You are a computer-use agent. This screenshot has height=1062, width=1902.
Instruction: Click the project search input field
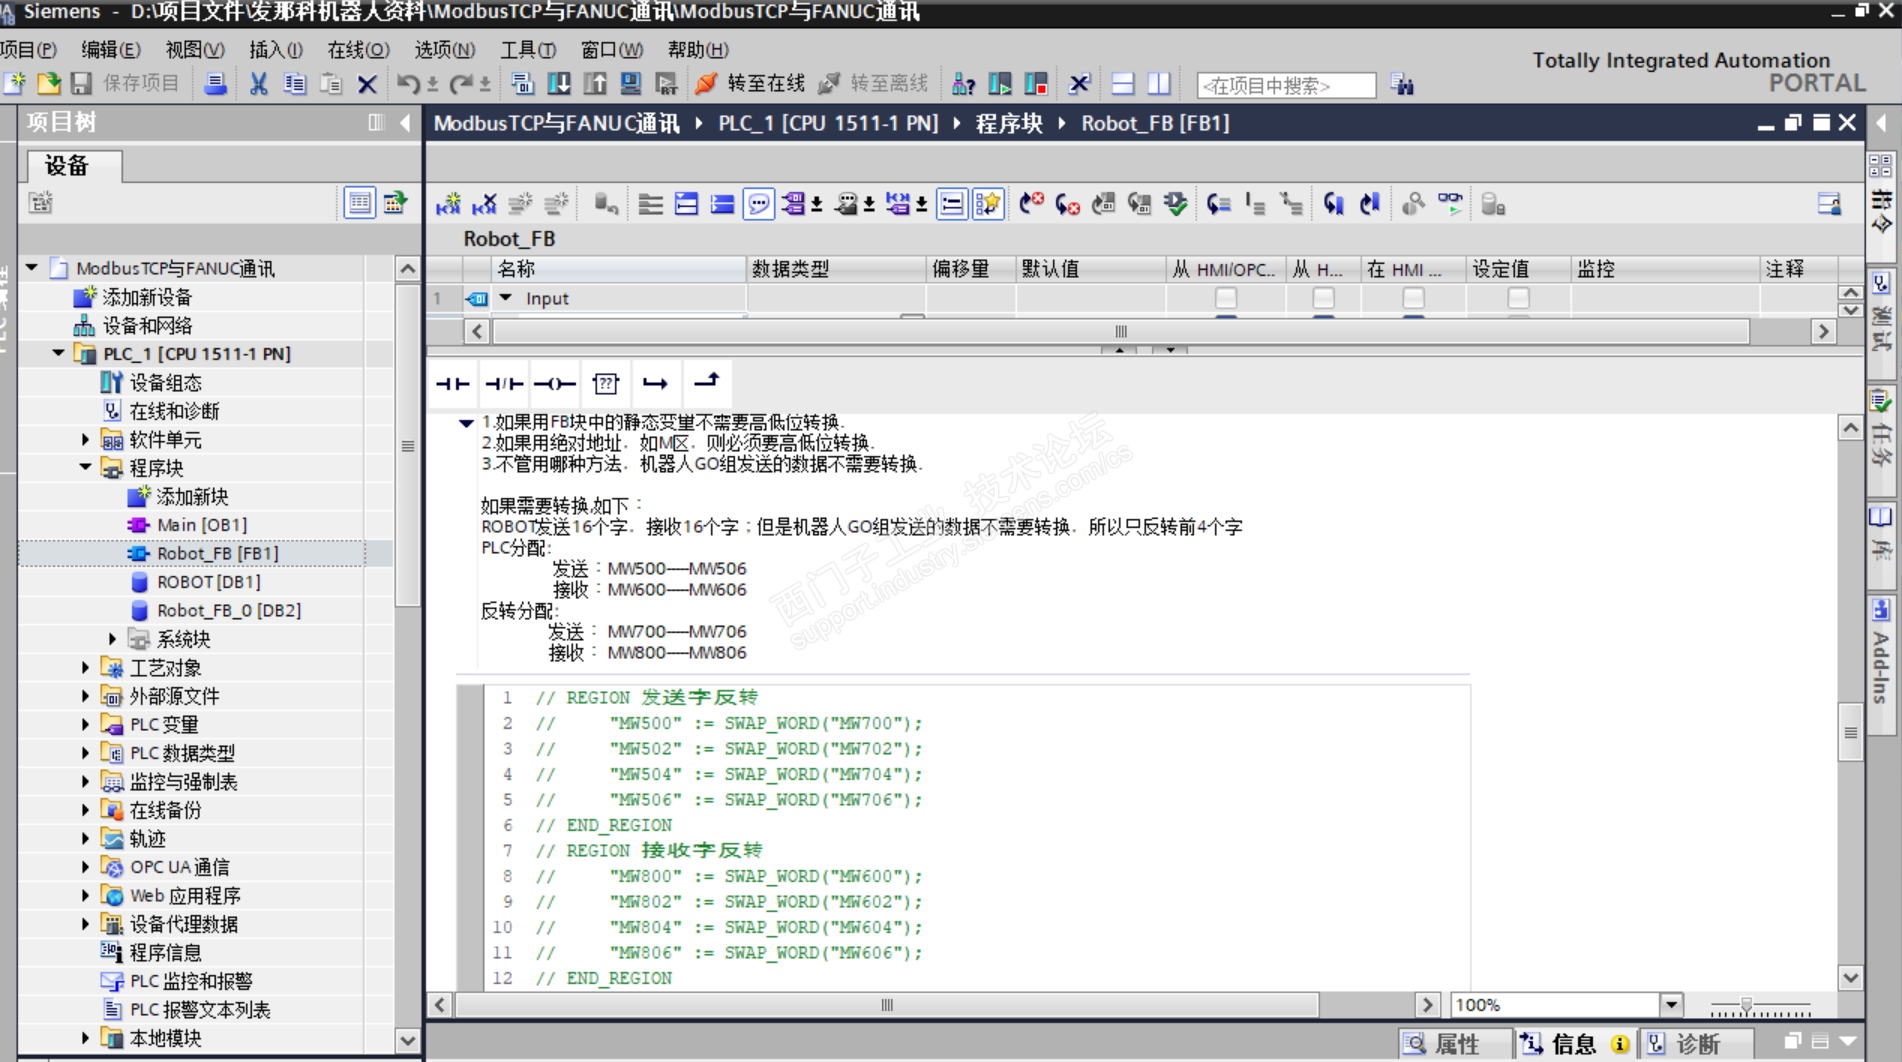coord(1286,85)
